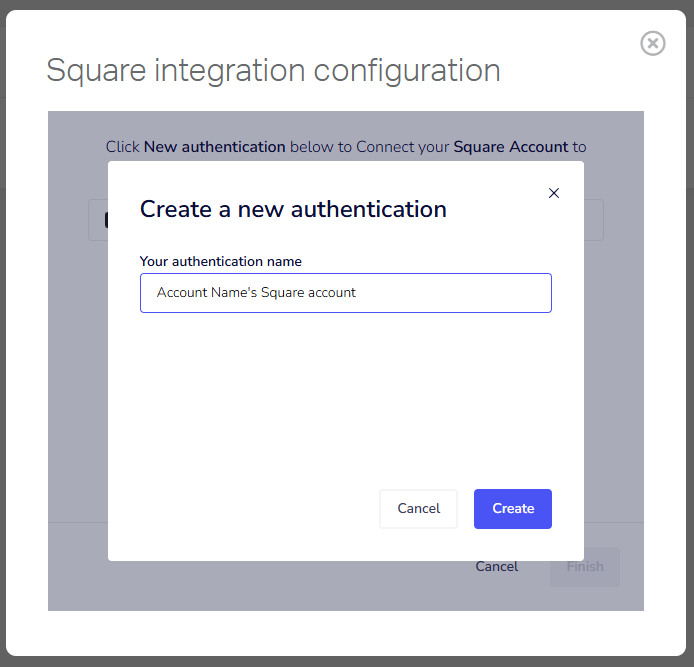The image size is (694, 667).
Task: Click Cancel in the Square configuration footer
Action: [497, 567]
